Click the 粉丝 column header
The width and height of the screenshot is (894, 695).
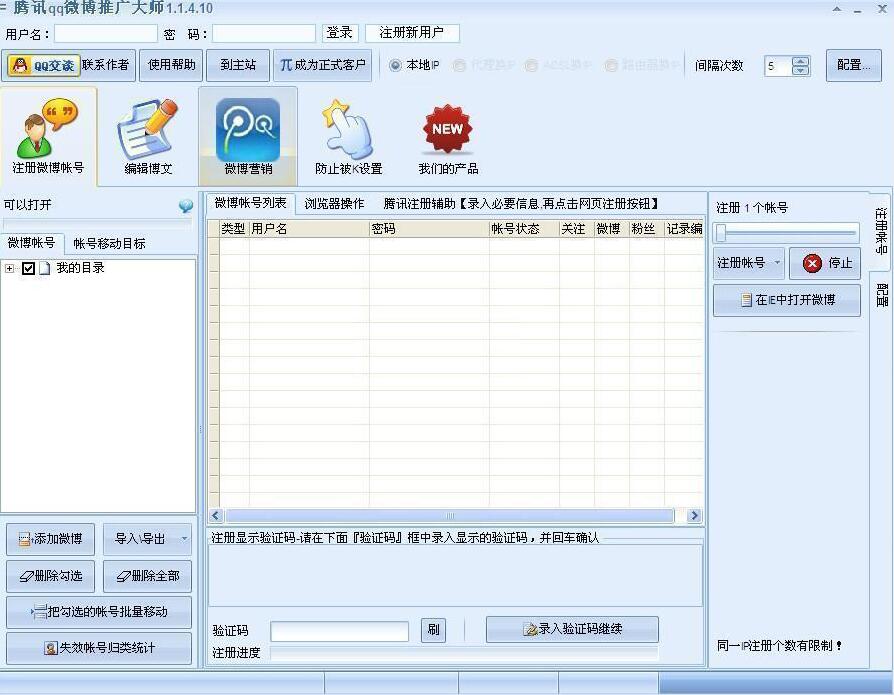(647, 229)
